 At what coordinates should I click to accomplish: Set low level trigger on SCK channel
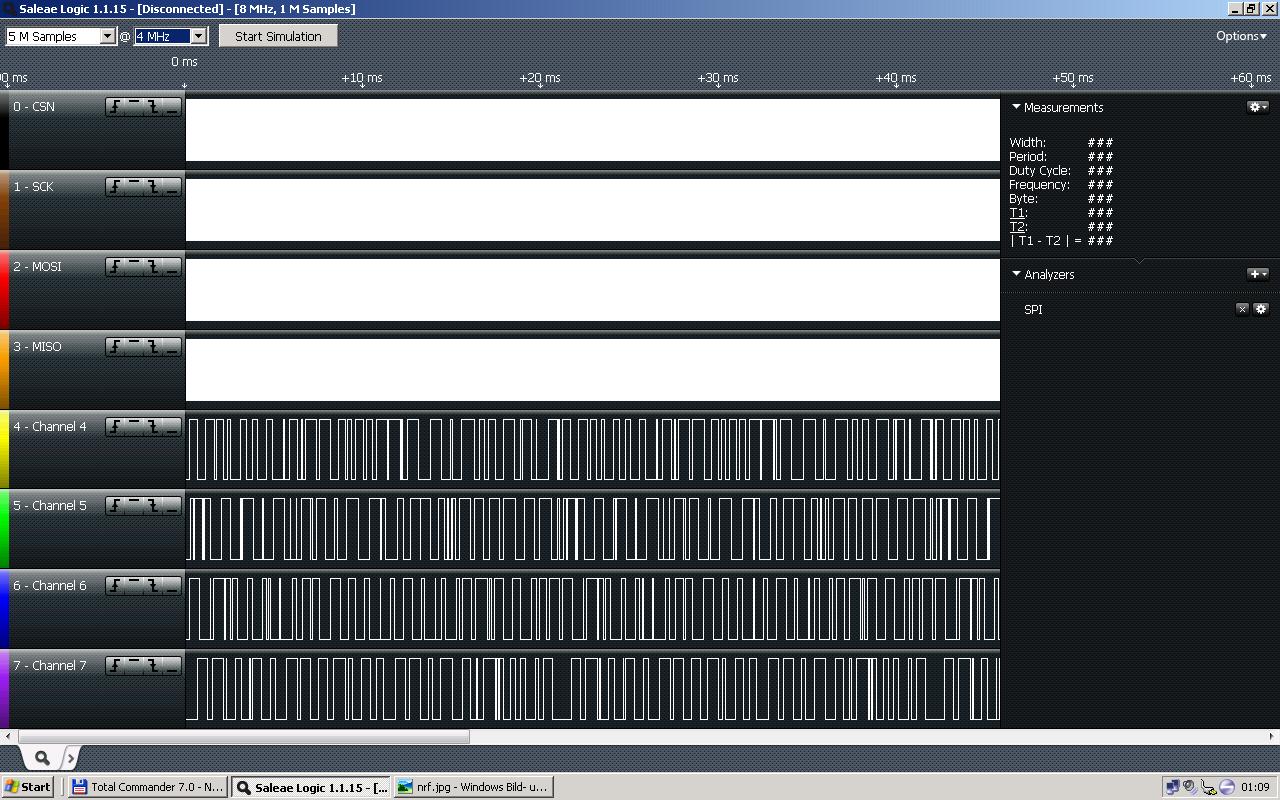pyautogui.click(x=172, y=187)
